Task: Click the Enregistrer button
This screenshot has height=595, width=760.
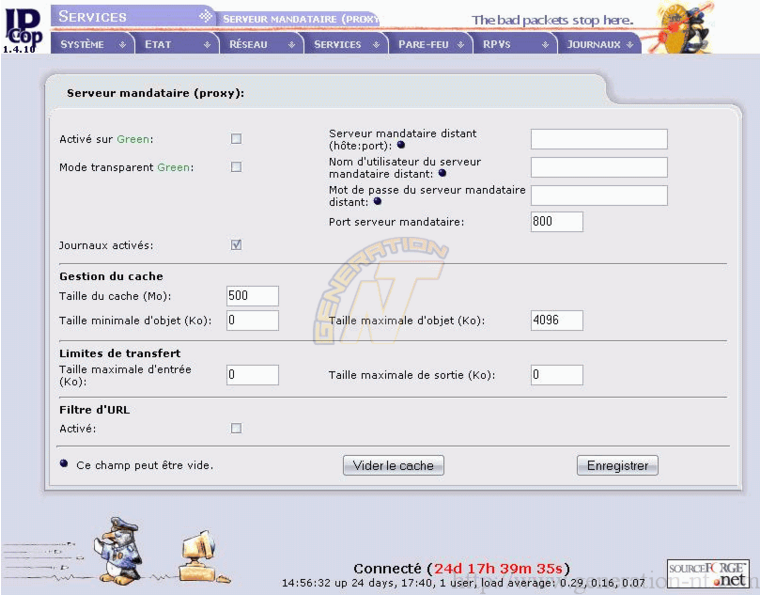Action: click(x=618, y=466)
